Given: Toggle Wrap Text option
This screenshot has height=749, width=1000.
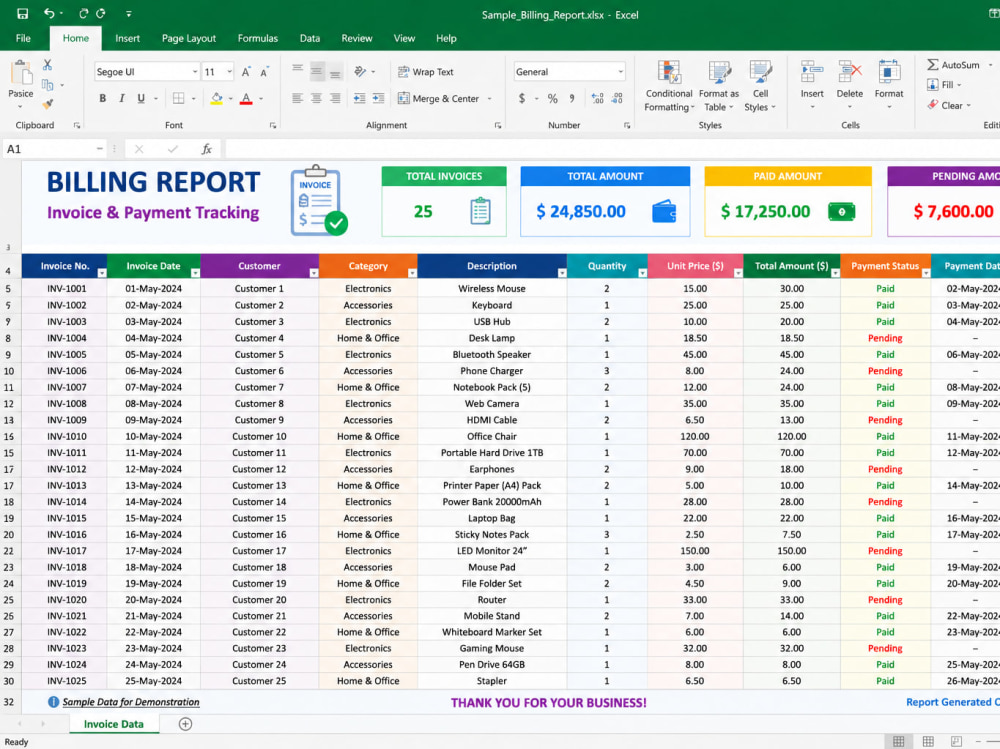Looking at the screenshot, I should [x=425, y=72].
